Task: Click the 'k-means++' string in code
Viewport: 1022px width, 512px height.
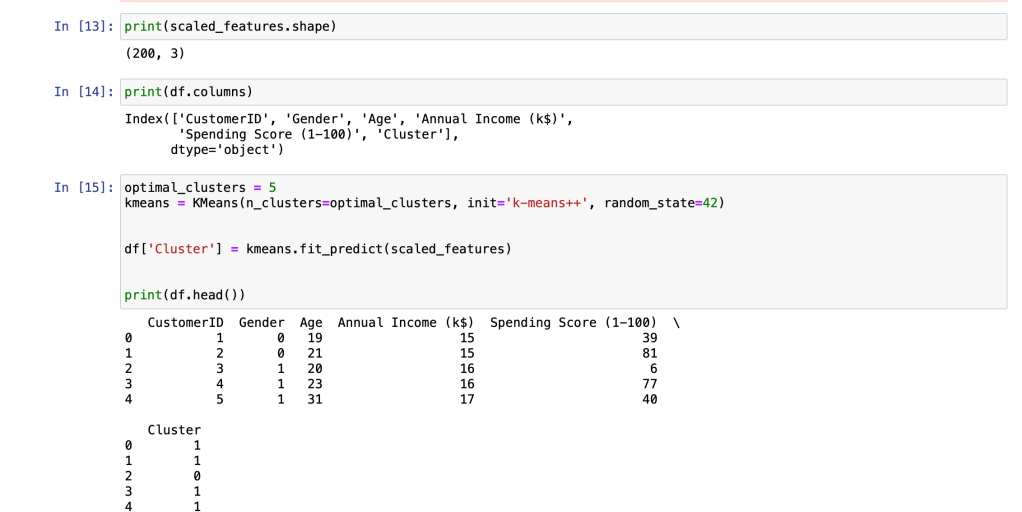Action: [x=549, y=203]
